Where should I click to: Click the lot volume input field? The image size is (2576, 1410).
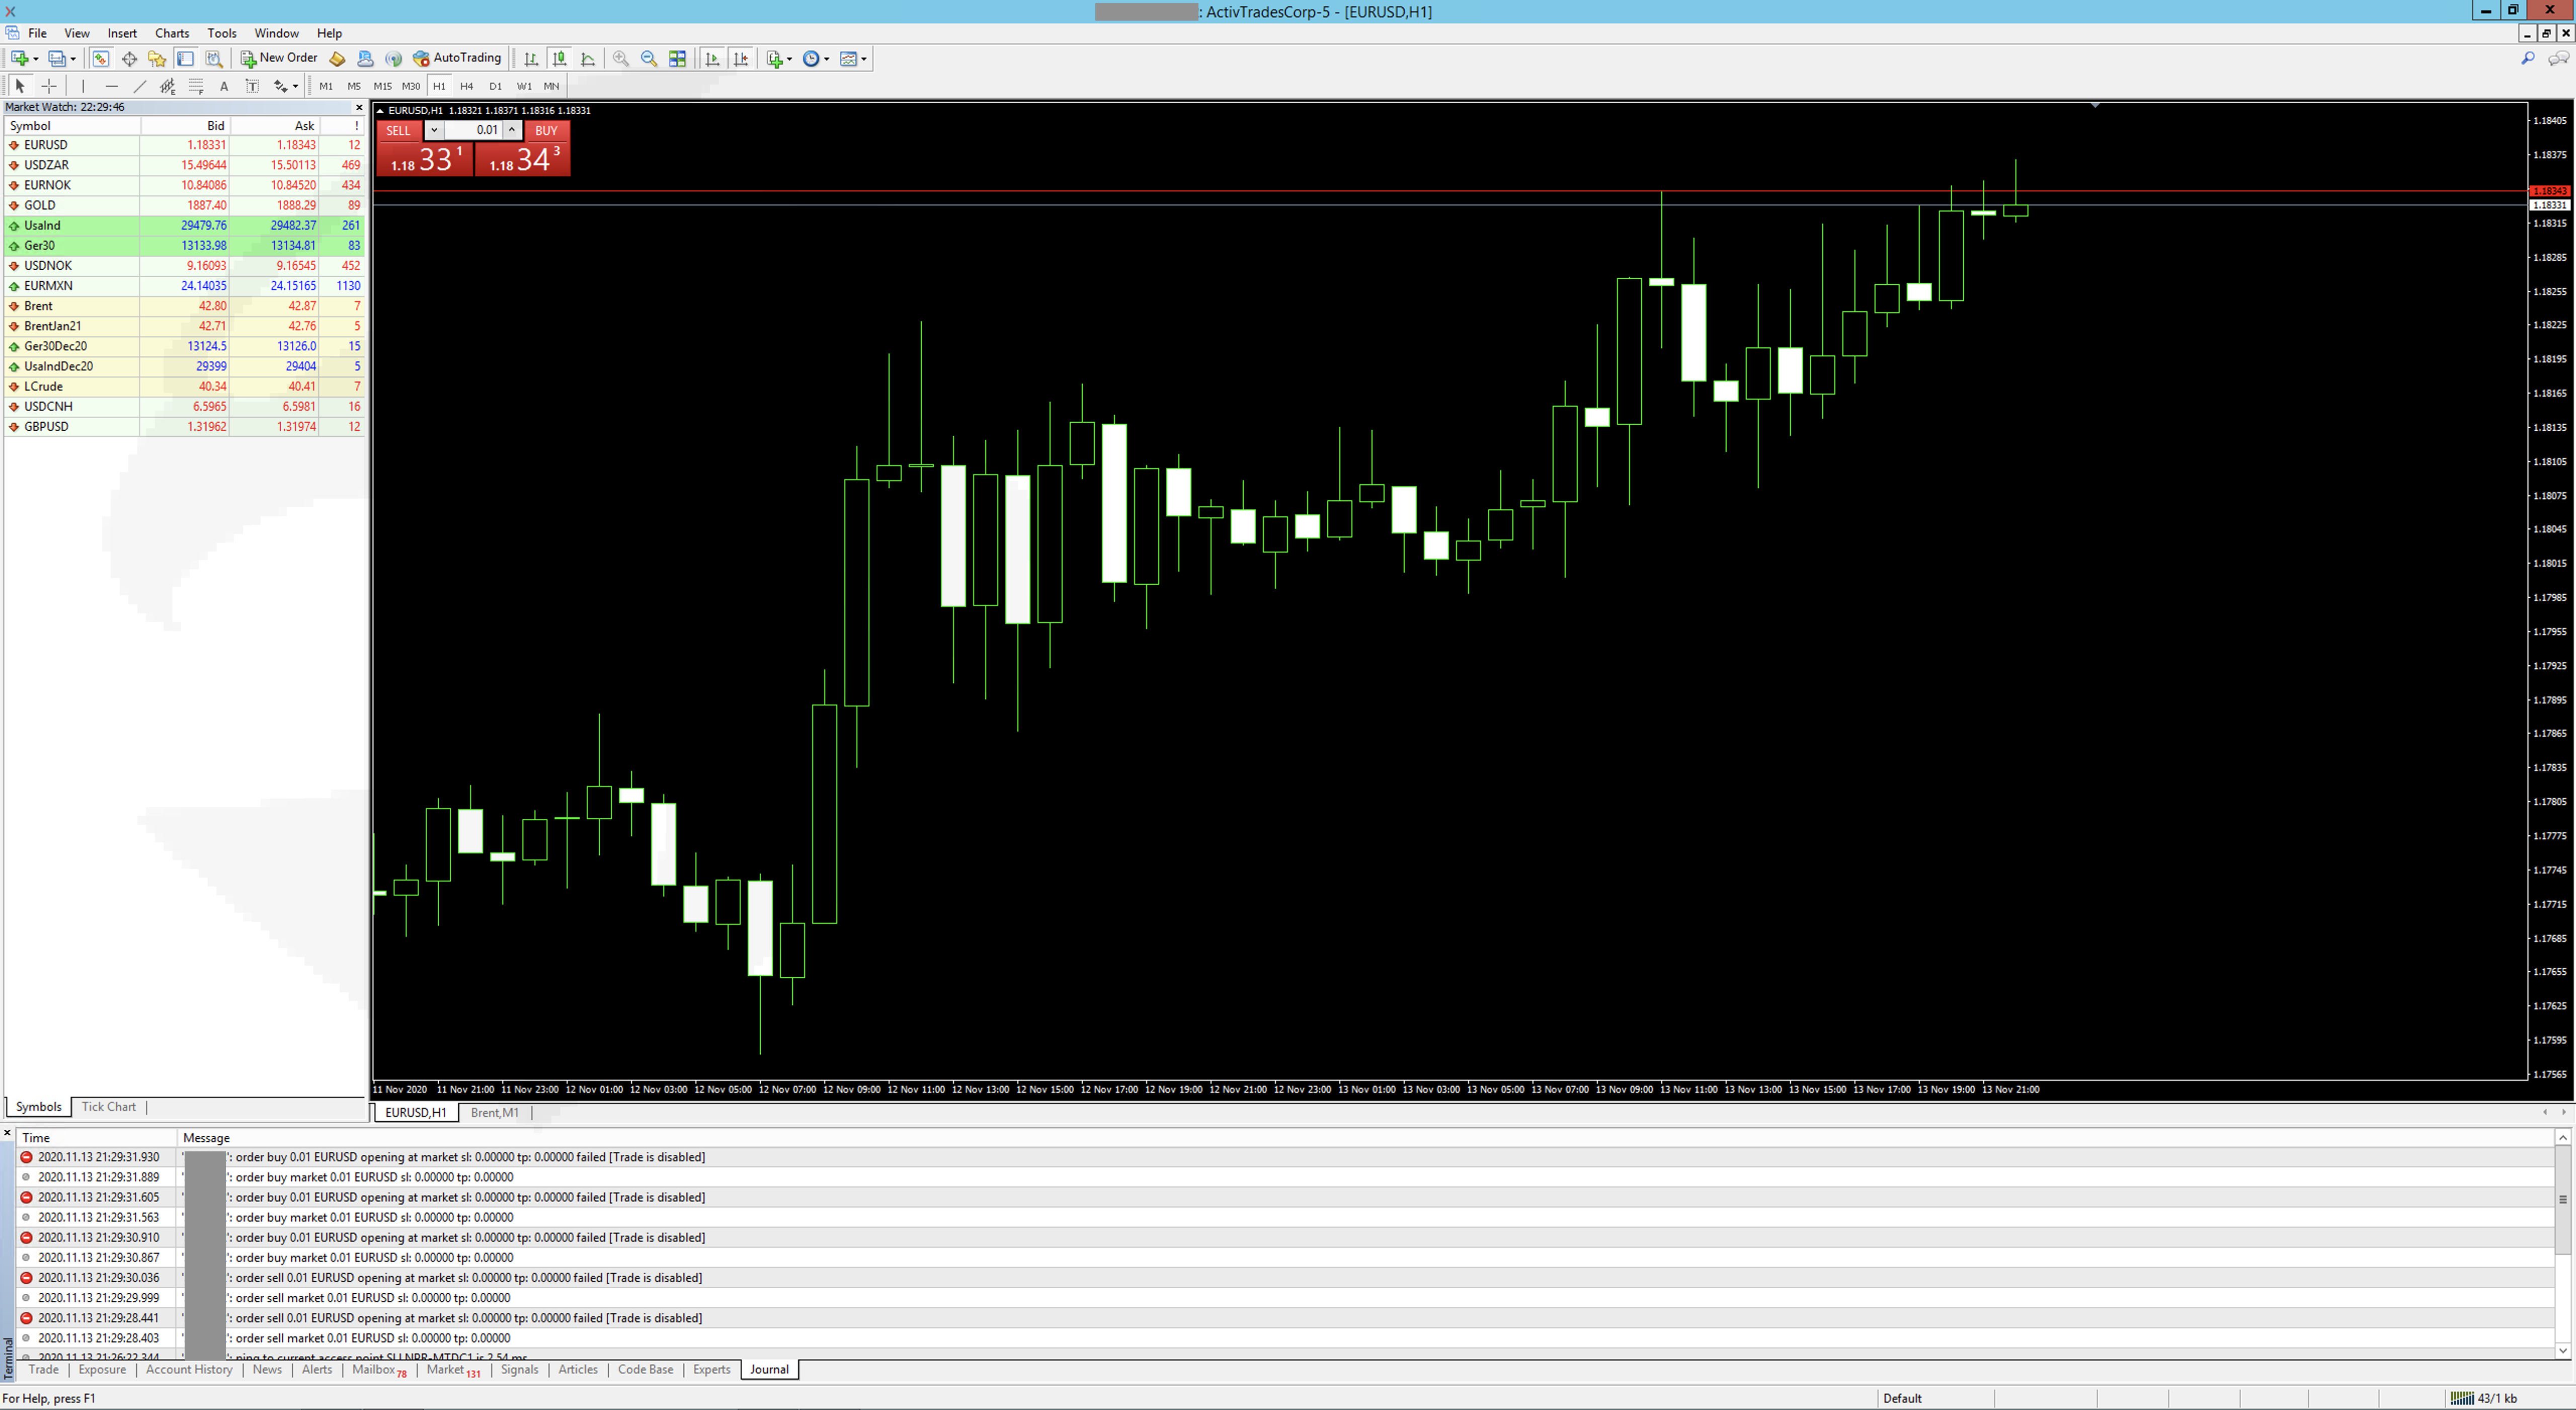point(473,130)
